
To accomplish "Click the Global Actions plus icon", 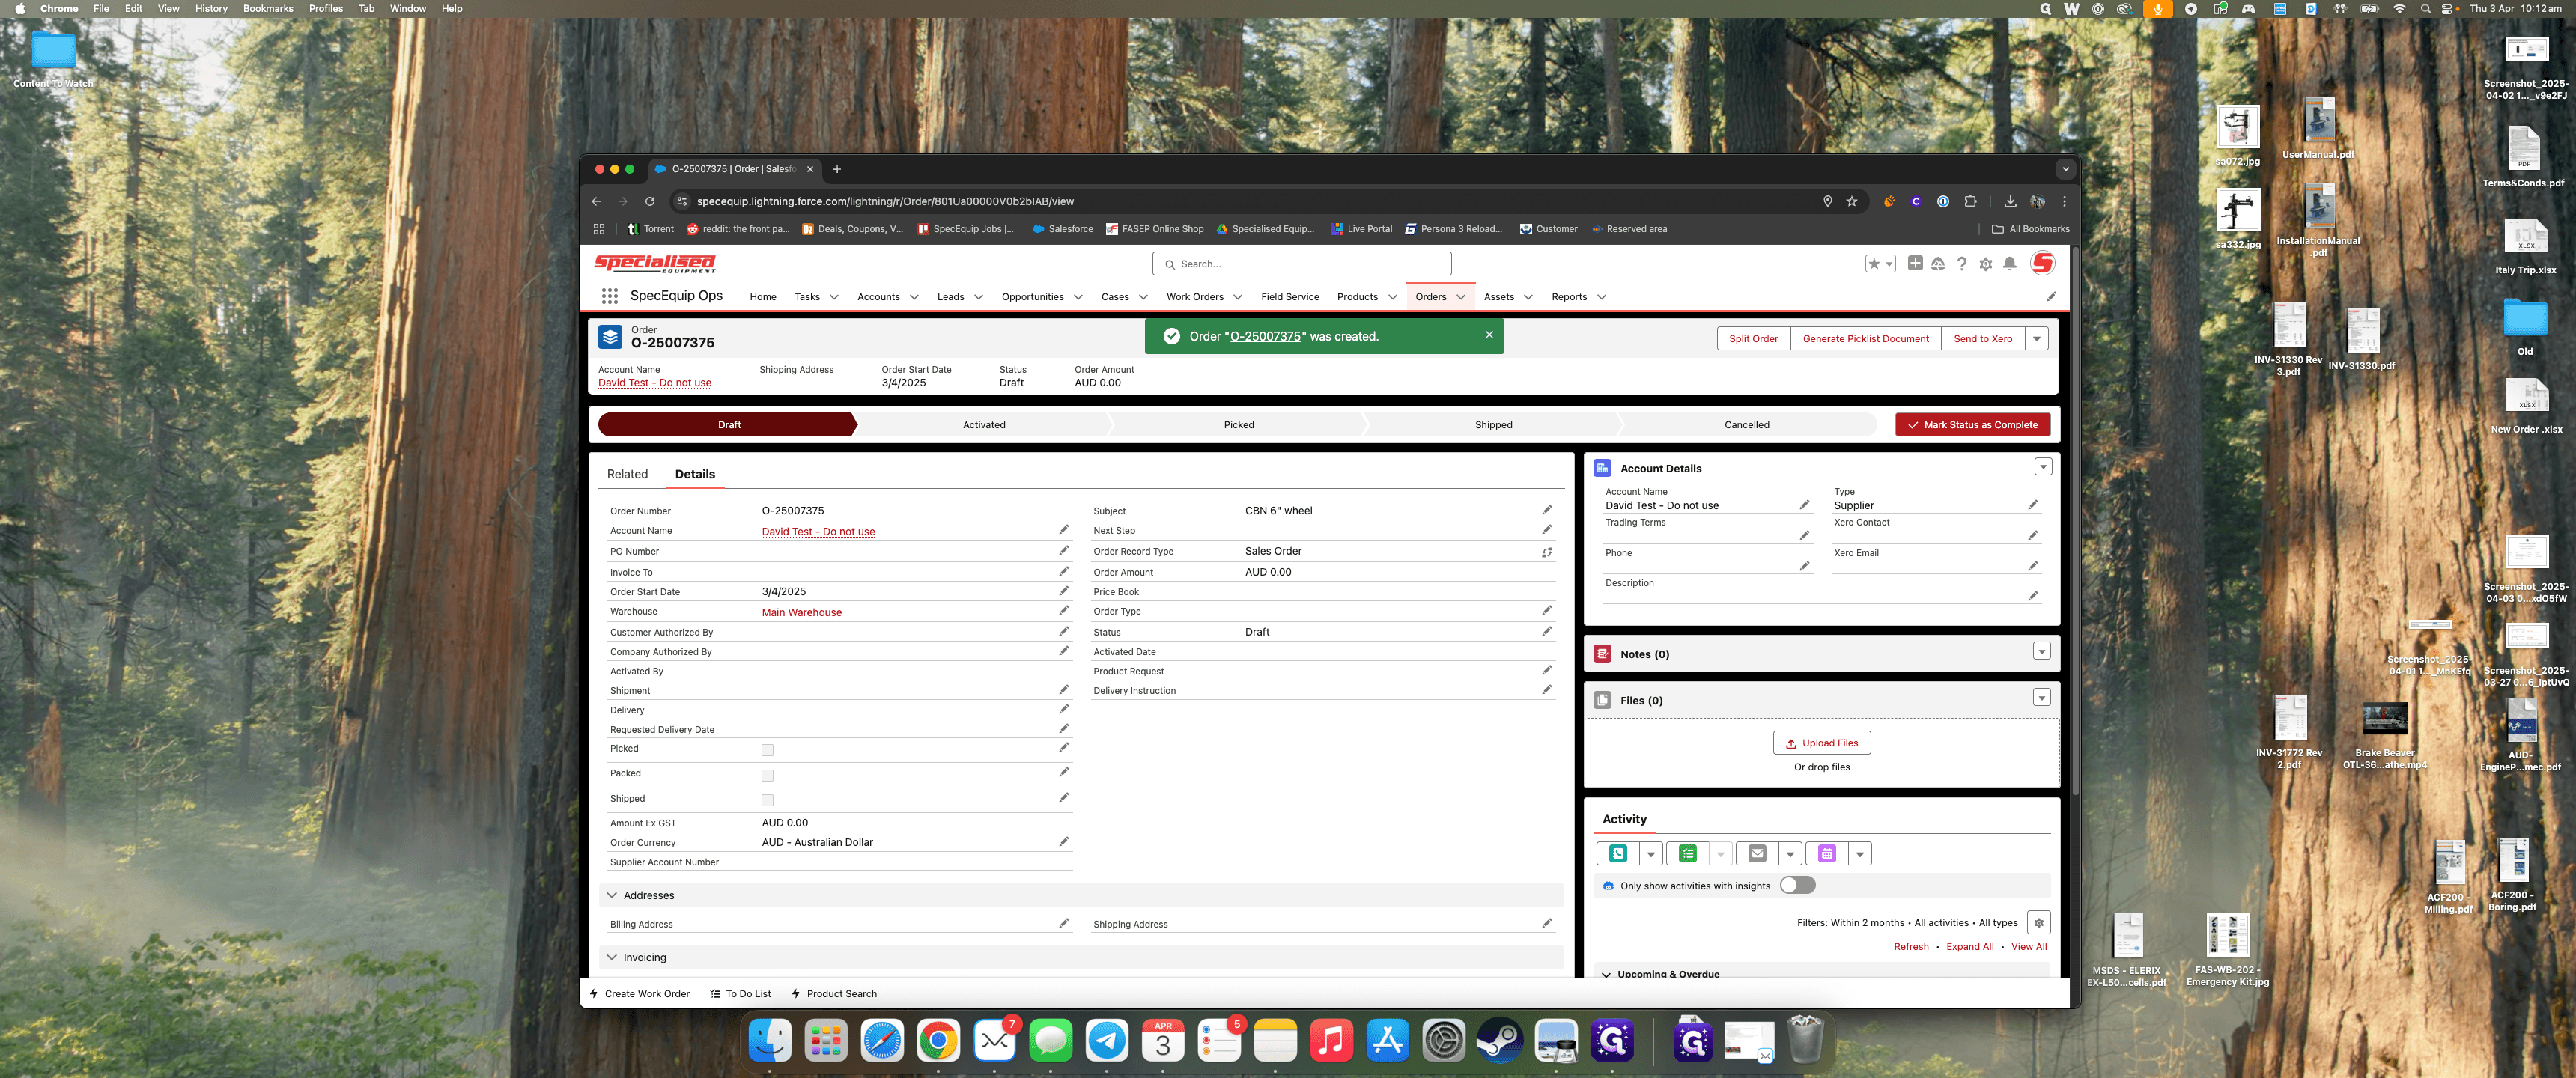I will click(x=1914, y=263).
